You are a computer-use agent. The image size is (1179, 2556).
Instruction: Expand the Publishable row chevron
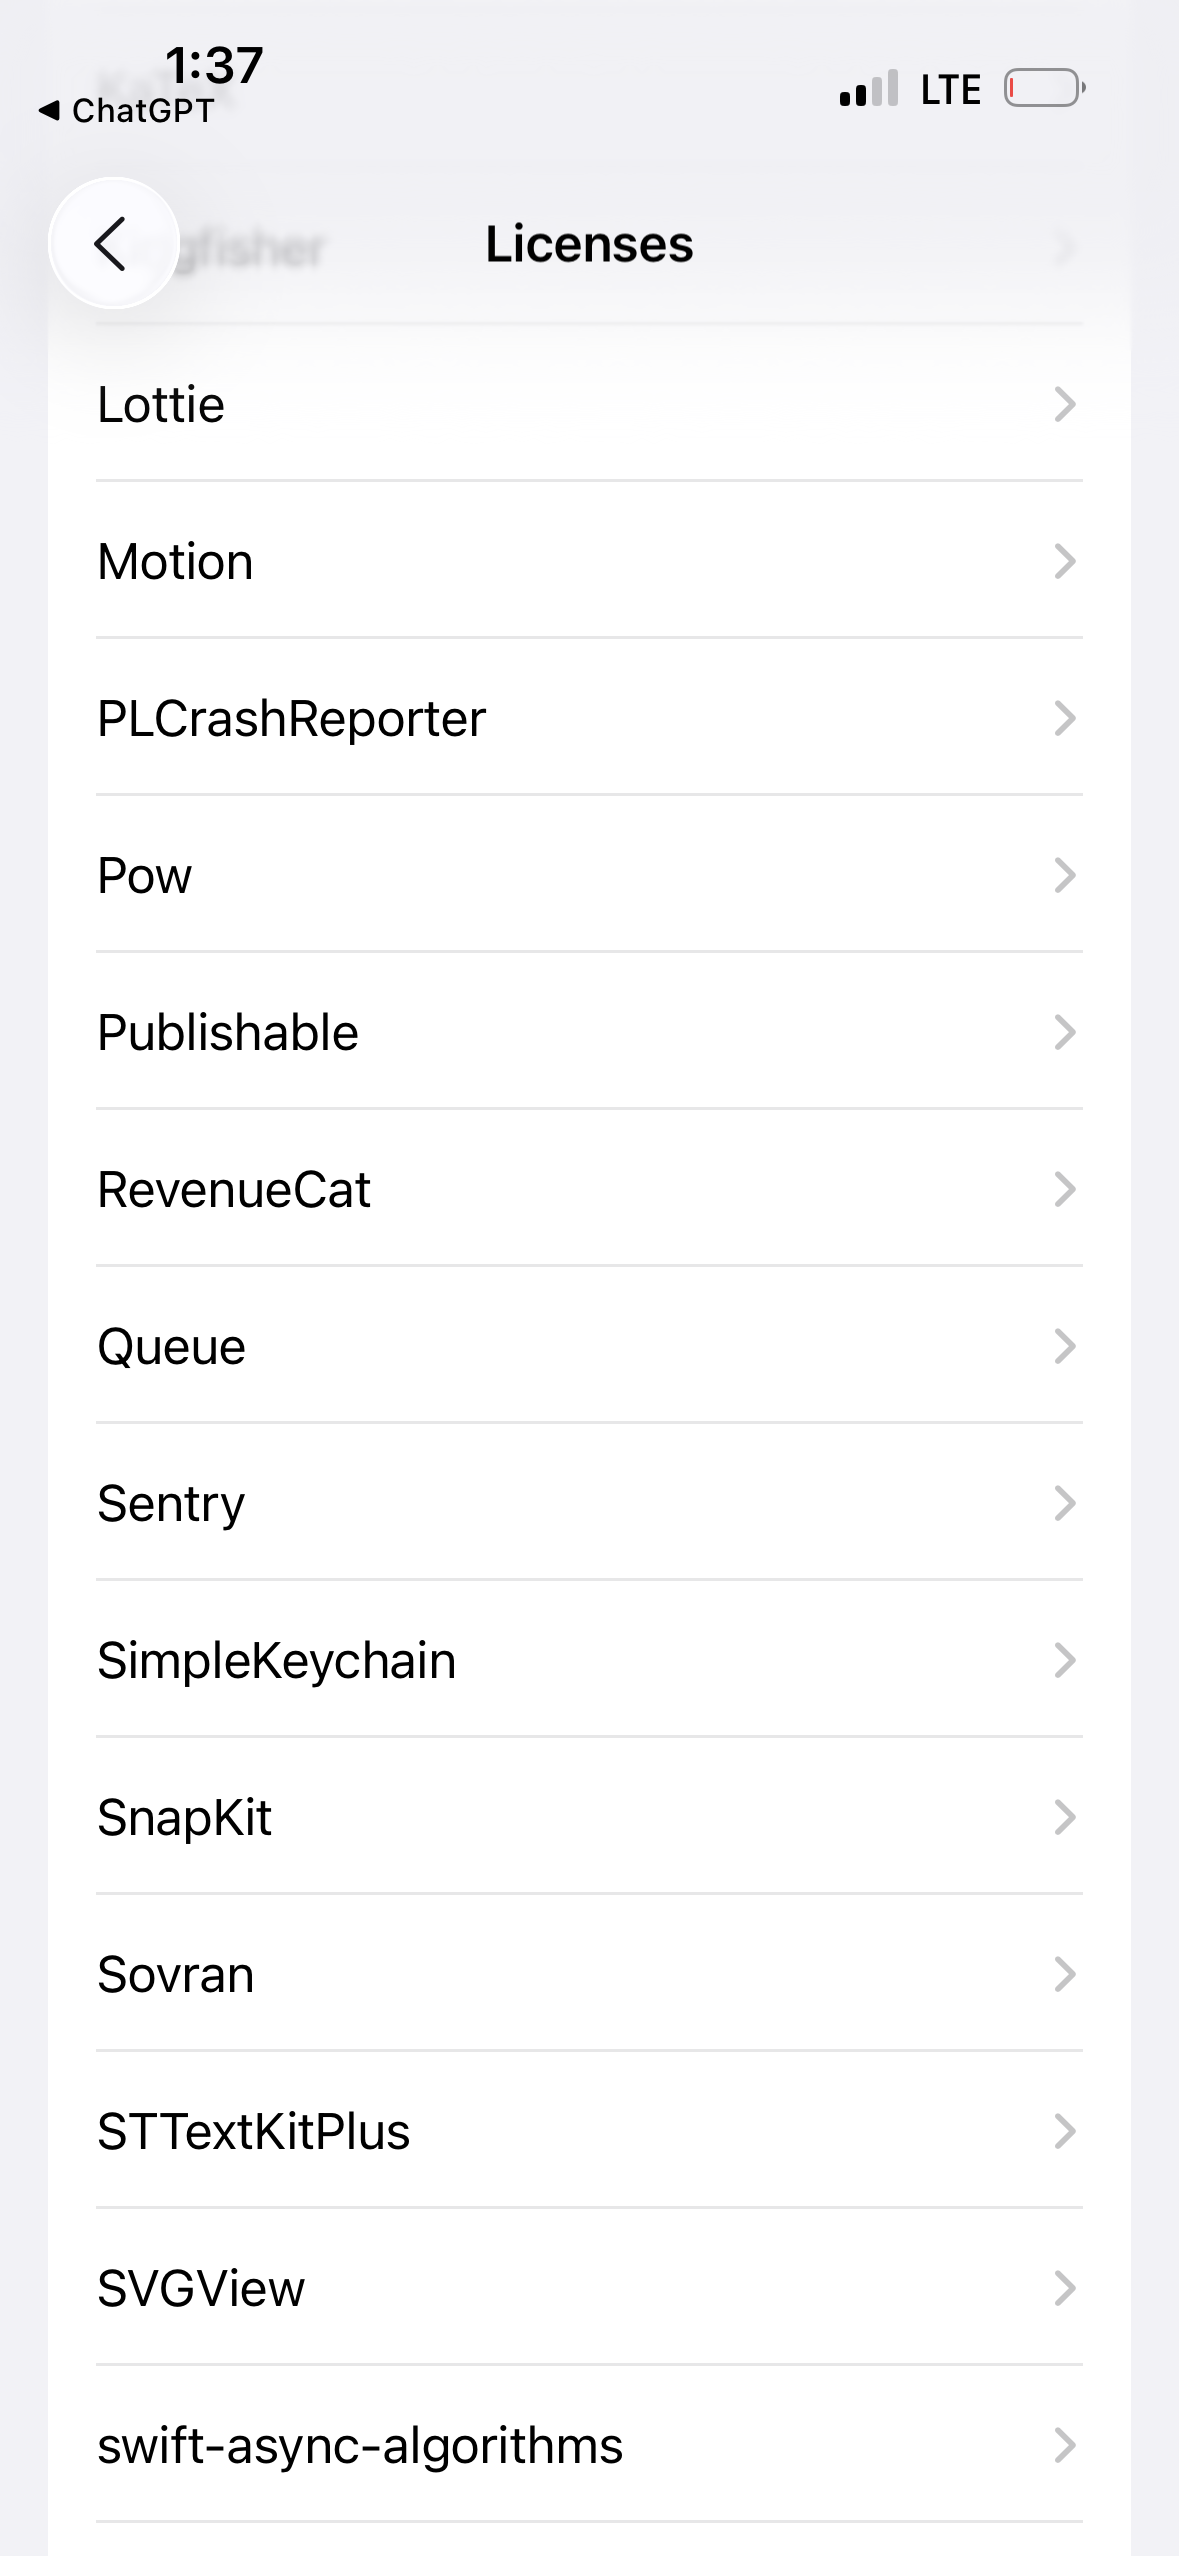point(1065,1033)
